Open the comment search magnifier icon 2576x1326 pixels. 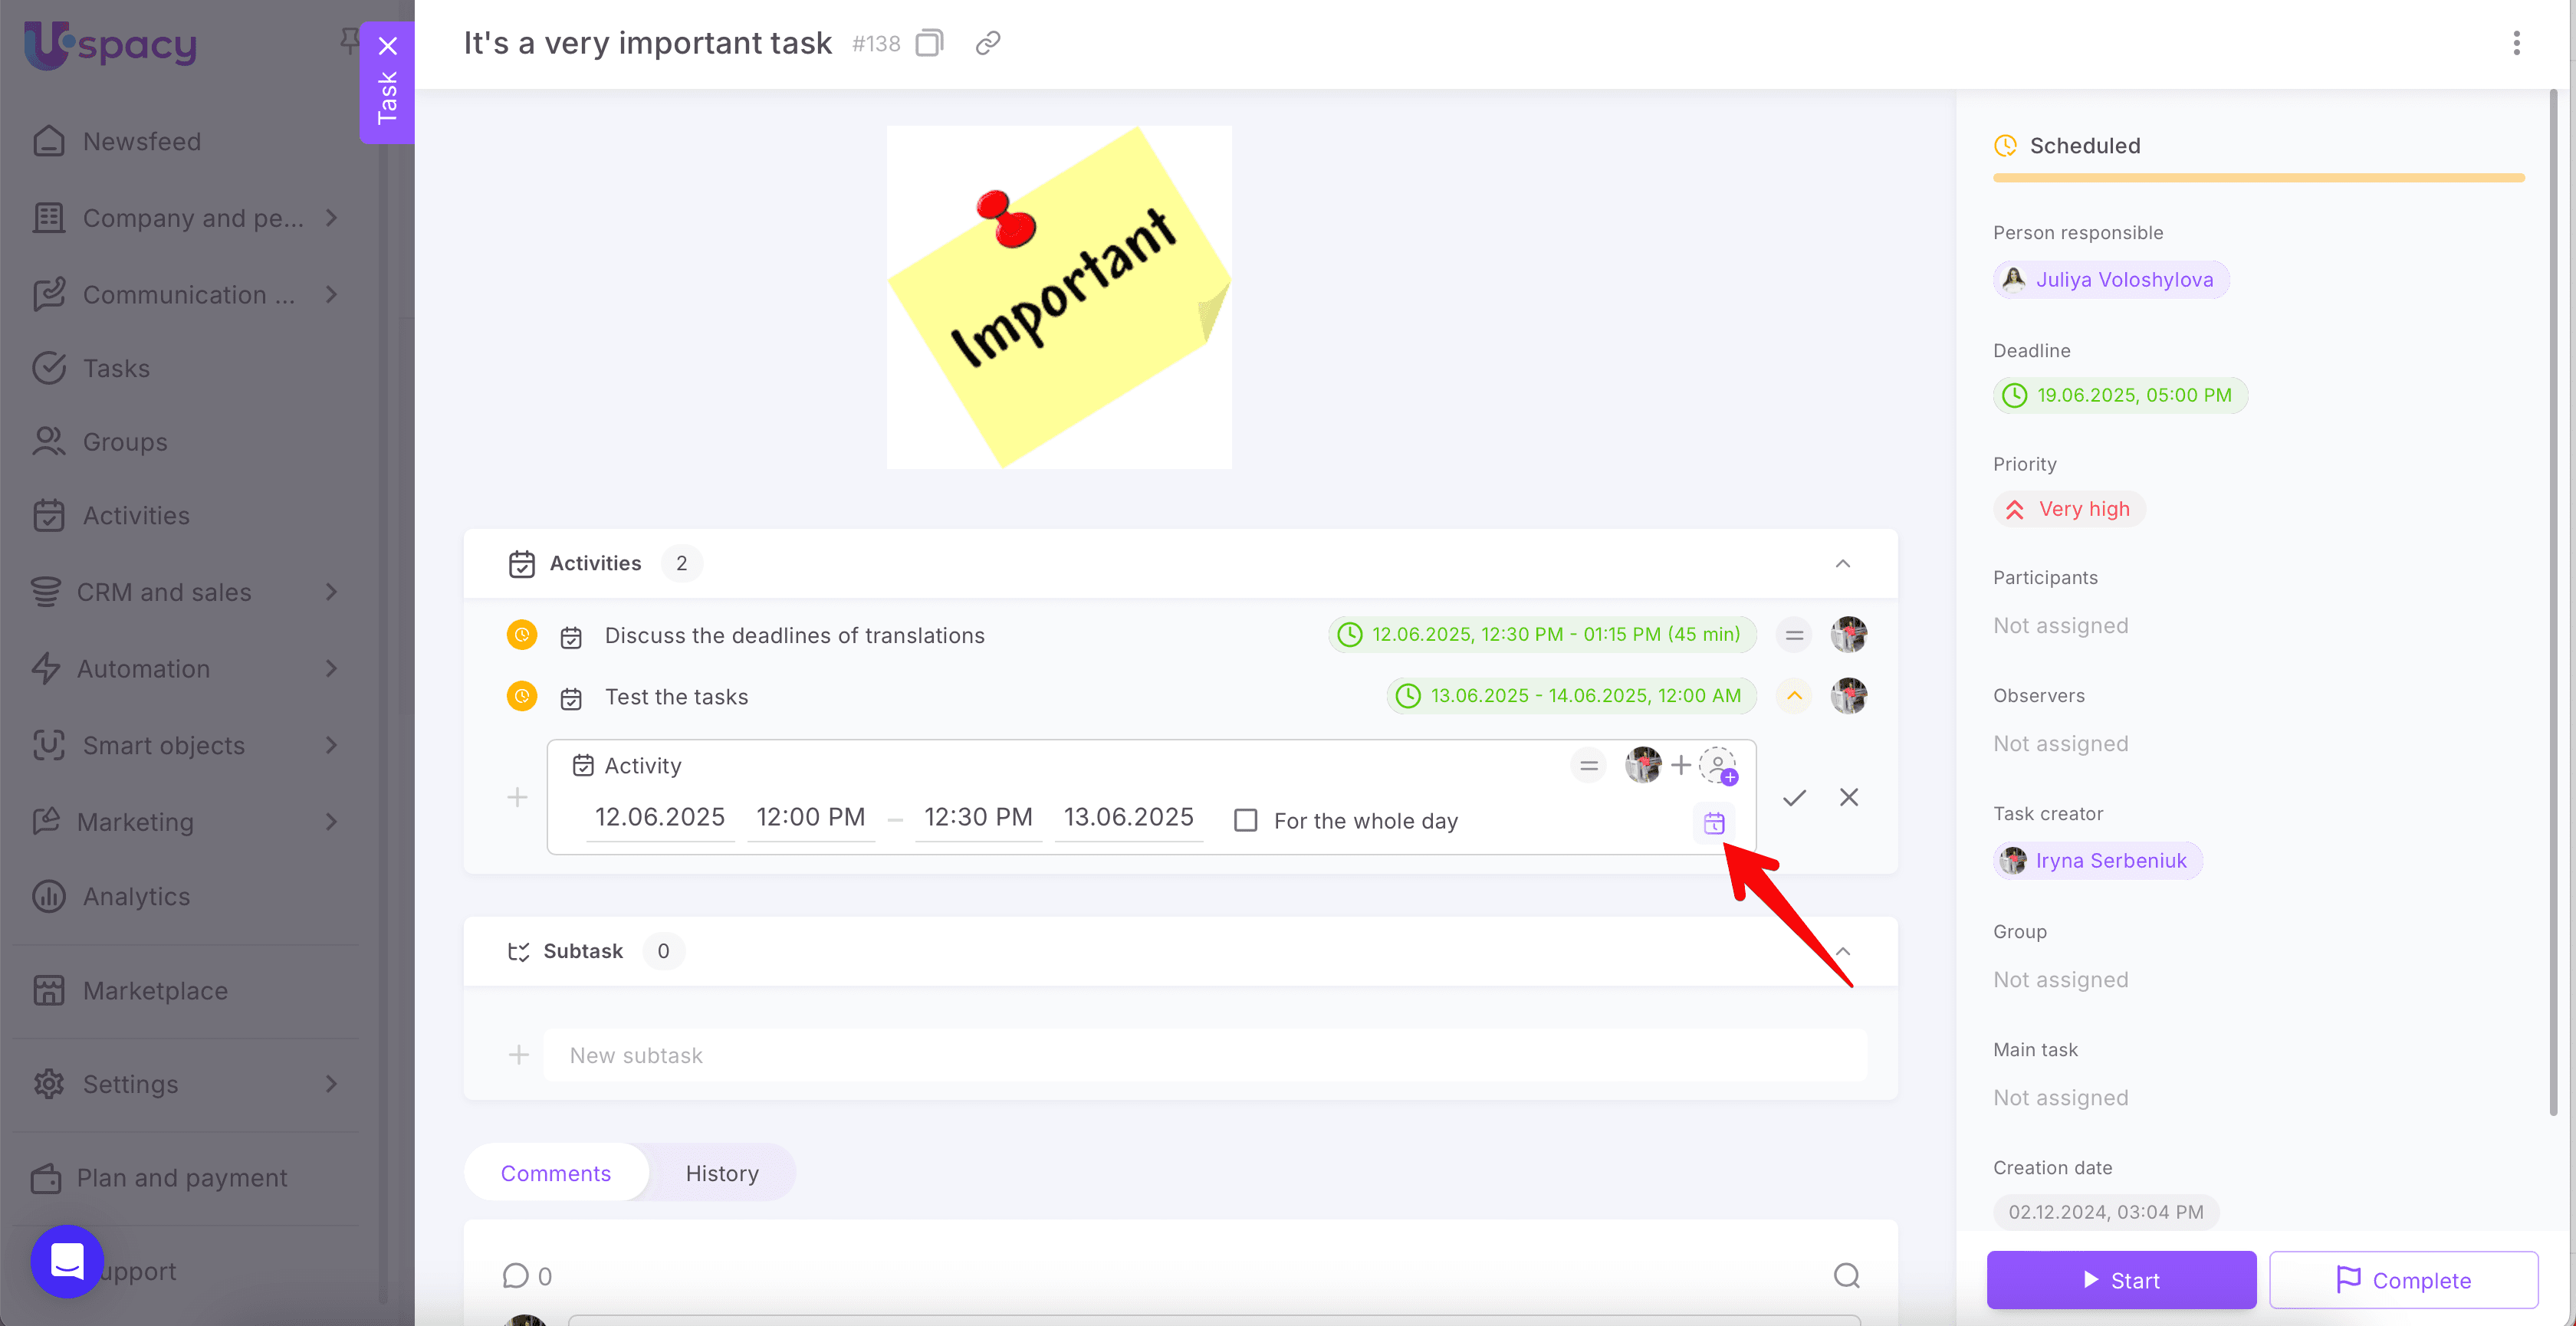[x=1846, y=1275]
